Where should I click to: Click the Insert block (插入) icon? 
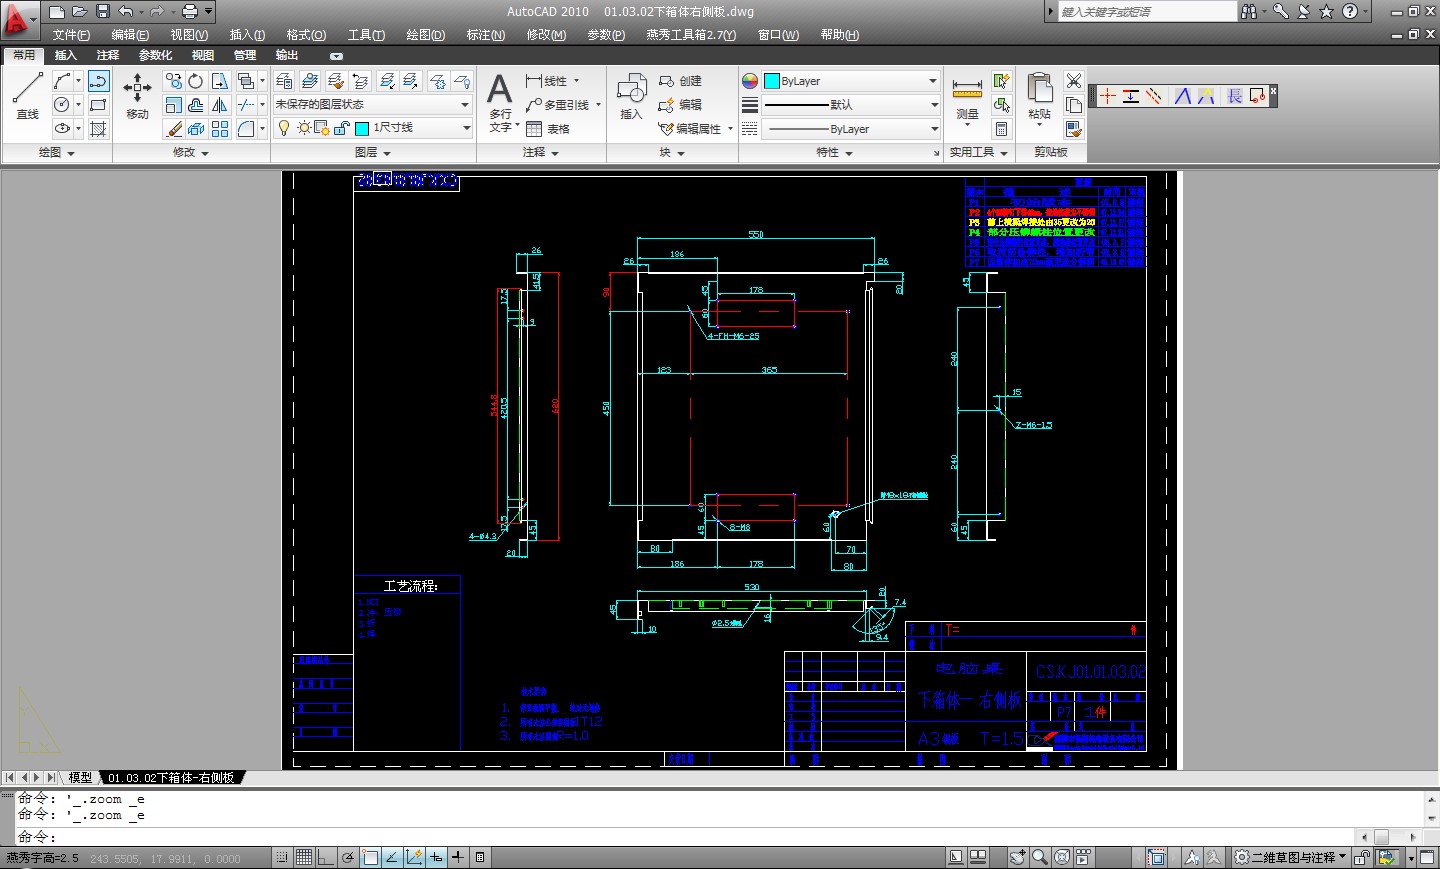(x=631, y=95)
